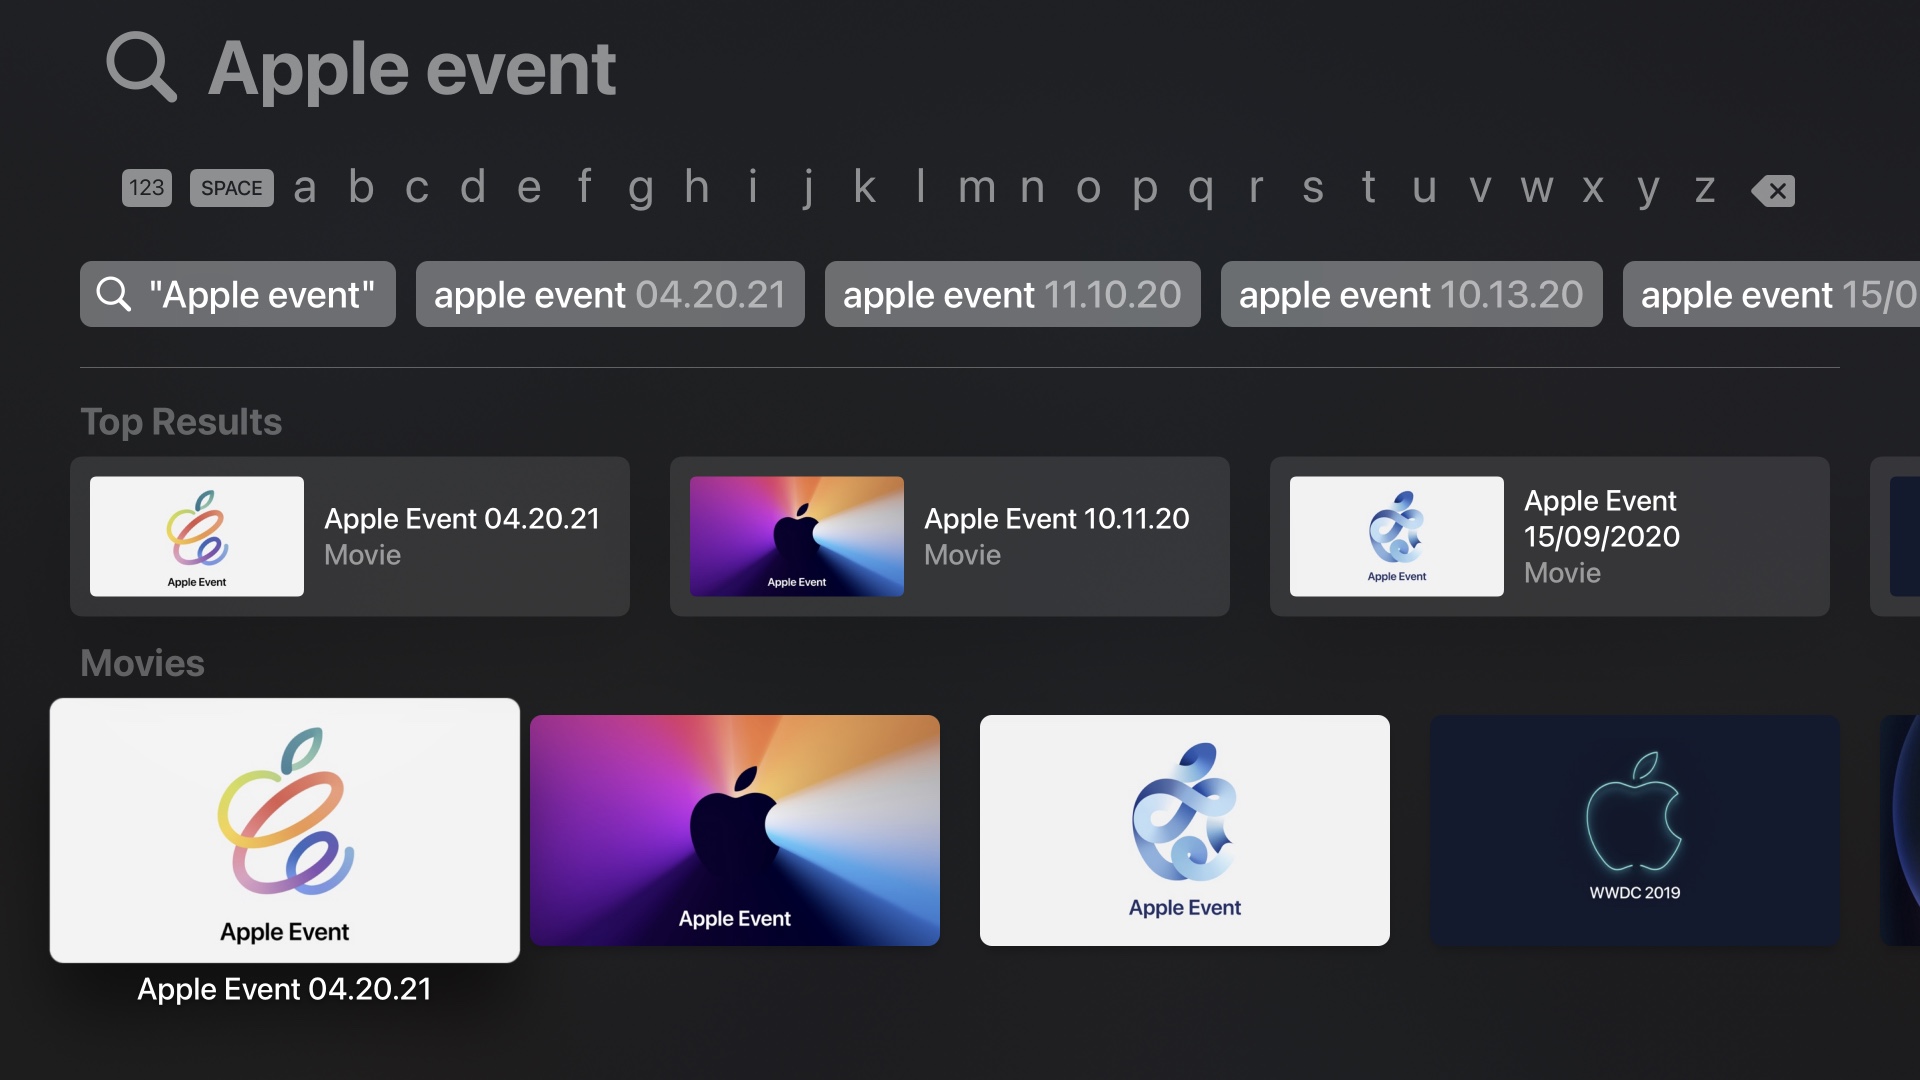Click the large search magnifier icon
This screenshot has height=1080, width=1920.
141,67
